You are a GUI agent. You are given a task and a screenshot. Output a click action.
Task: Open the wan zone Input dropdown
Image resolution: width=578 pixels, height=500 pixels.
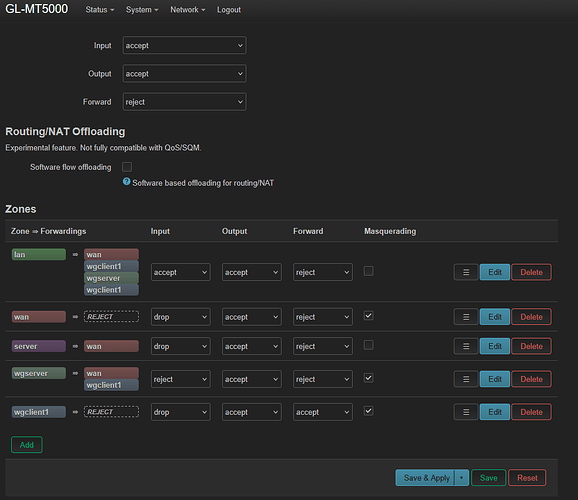(x=181, y=317)
